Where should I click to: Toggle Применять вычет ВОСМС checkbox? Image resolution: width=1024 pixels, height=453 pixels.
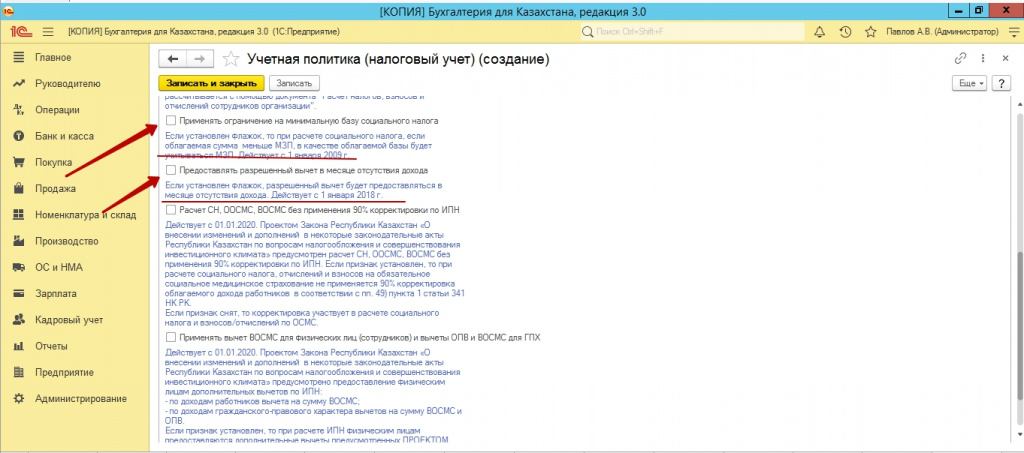(x=171, y=337)
